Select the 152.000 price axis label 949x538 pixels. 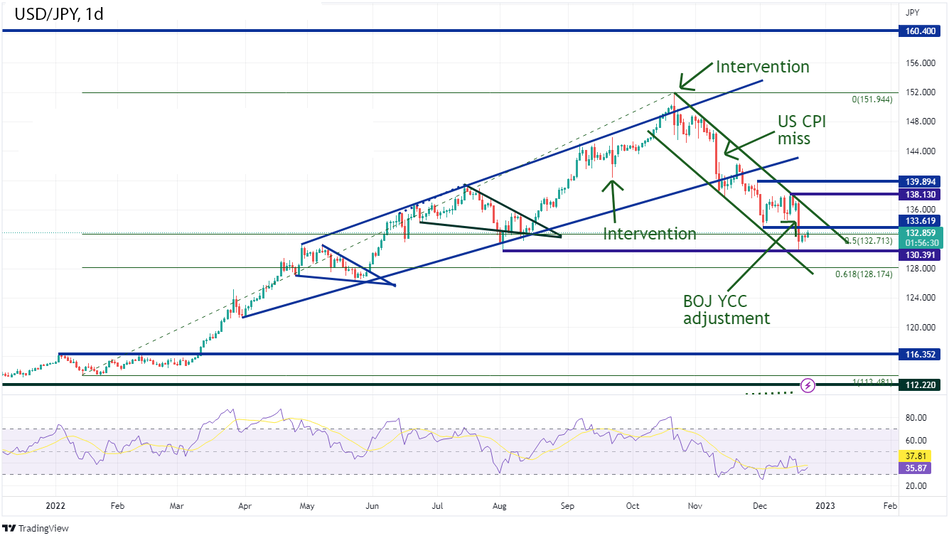920,92
